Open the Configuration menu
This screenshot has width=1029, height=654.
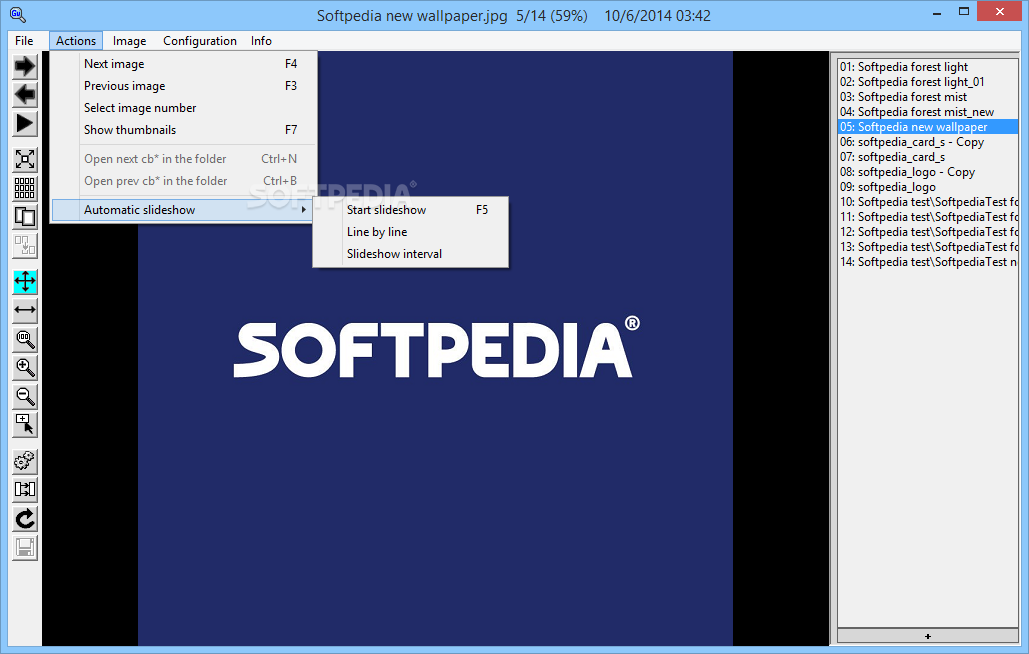click(200, 41)
